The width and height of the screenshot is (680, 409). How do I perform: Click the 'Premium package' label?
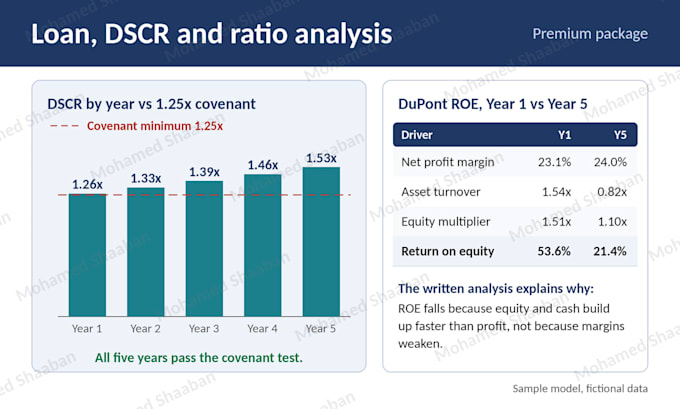click(x=590, y=34)
